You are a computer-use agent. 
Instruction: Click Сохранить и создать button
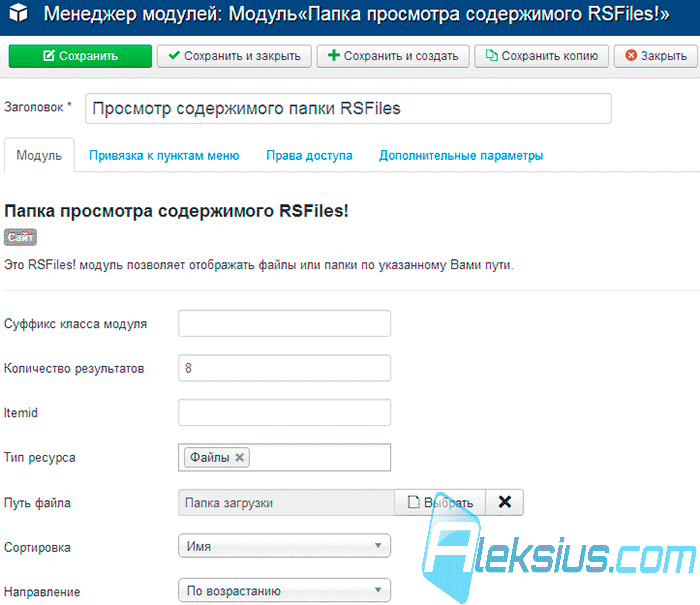coord(393,56)
